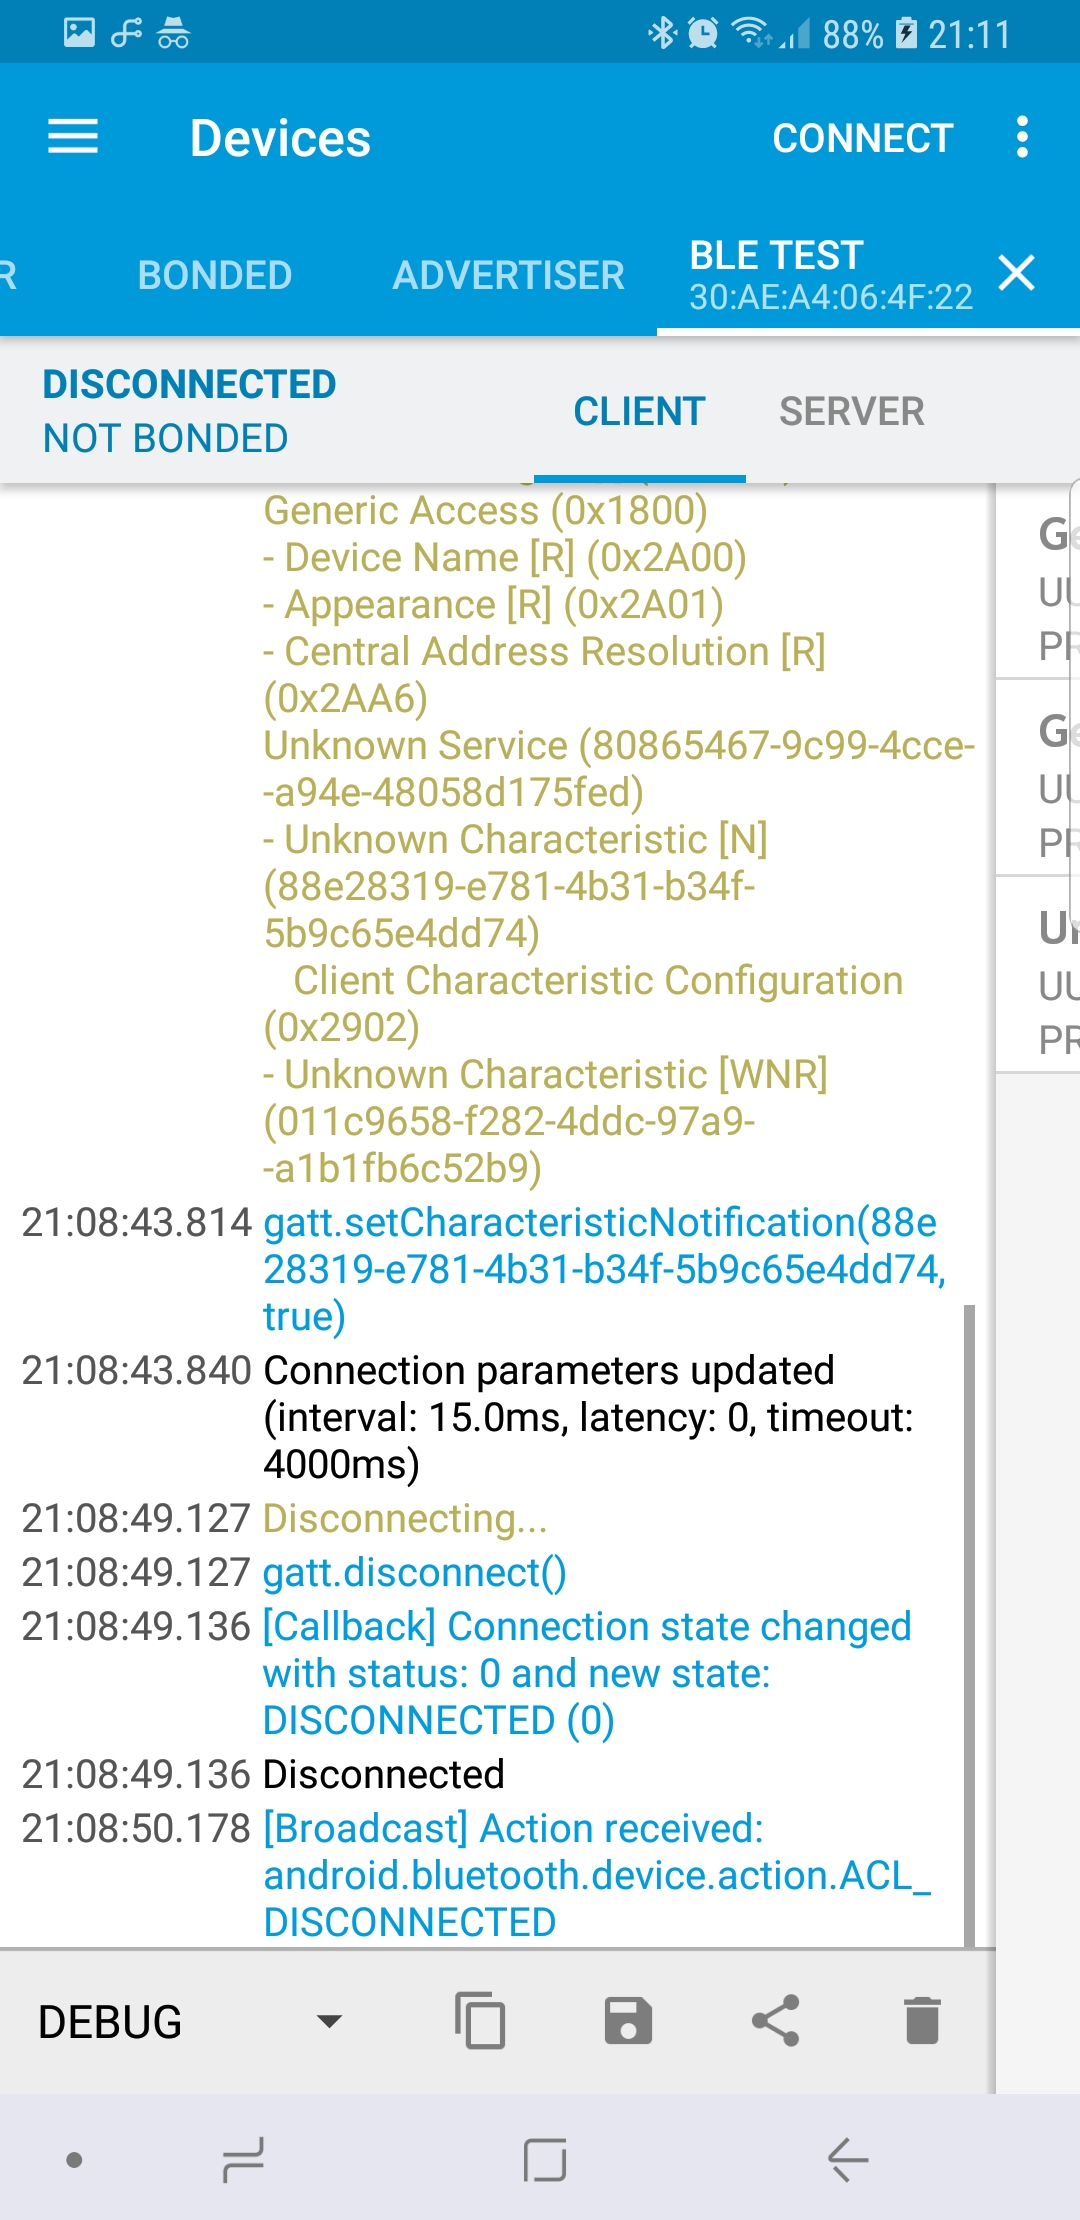Screen dimensions: 1080x2220
Task: Tap CONNECT to reconnect the device
Action: click(862, 137)
